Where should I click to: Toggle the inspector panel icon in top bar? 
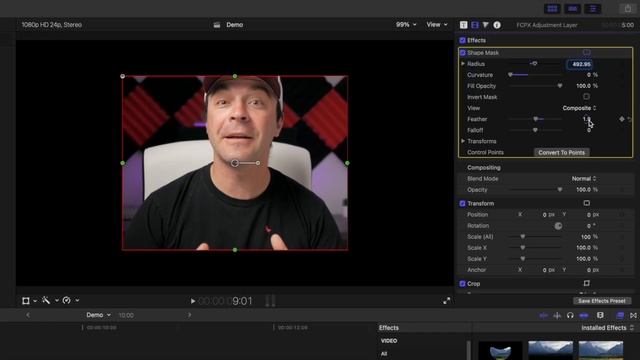coord(593,9)
